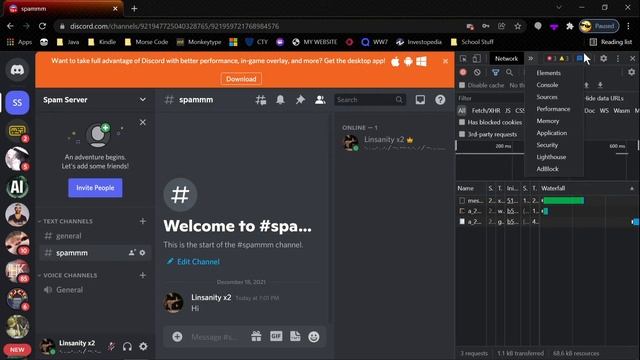This screenshot has width=640, height=360.
Task: Select Console from the tabs menu
Action: pyautogui.click(x=547, y=85)
